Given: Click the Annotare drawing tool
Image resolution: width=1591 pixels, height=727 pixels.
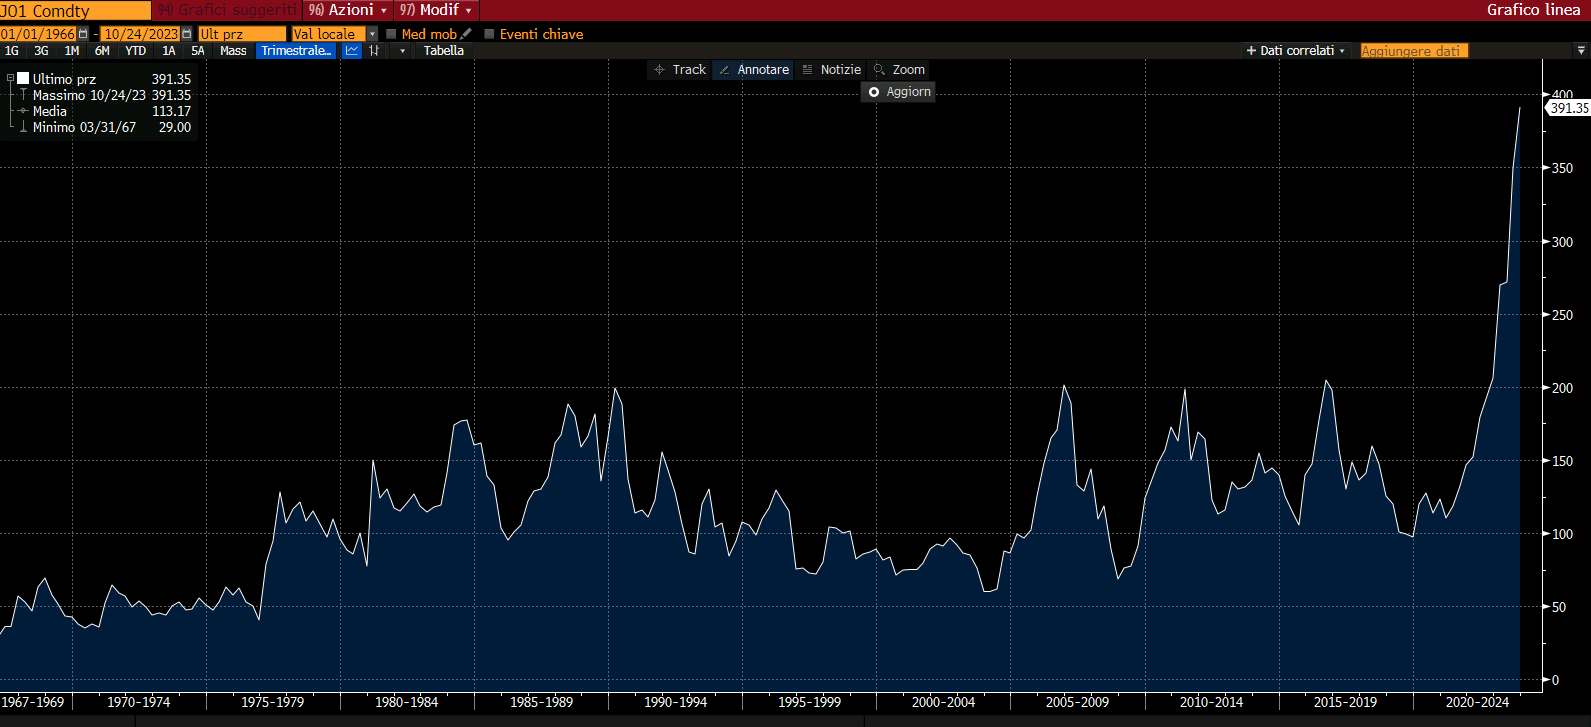Looking at the screenshot, I should point(754,70).
